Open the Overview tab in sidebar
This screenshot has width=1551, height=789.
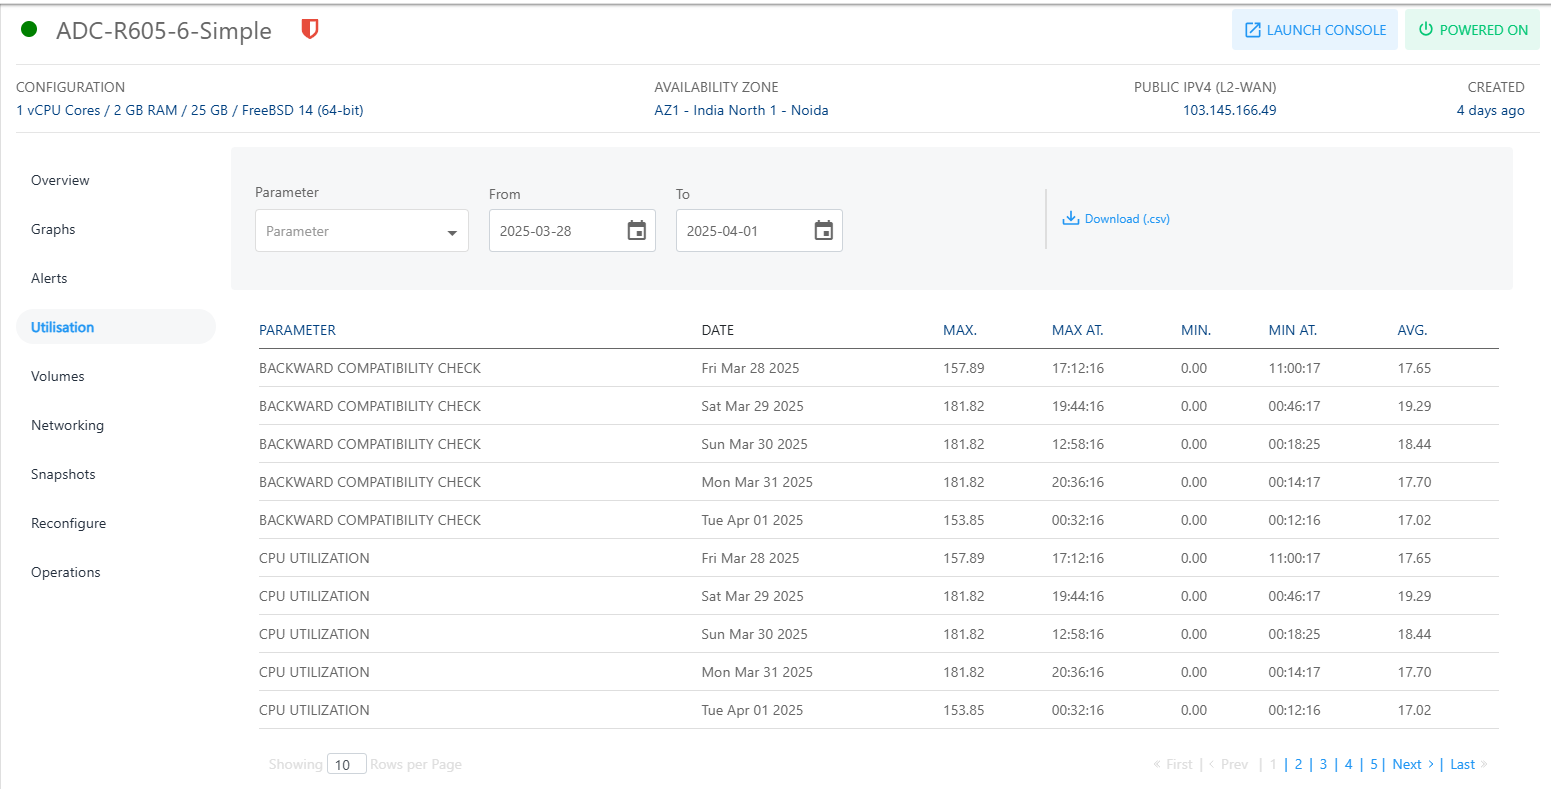[x=60, y=181]
